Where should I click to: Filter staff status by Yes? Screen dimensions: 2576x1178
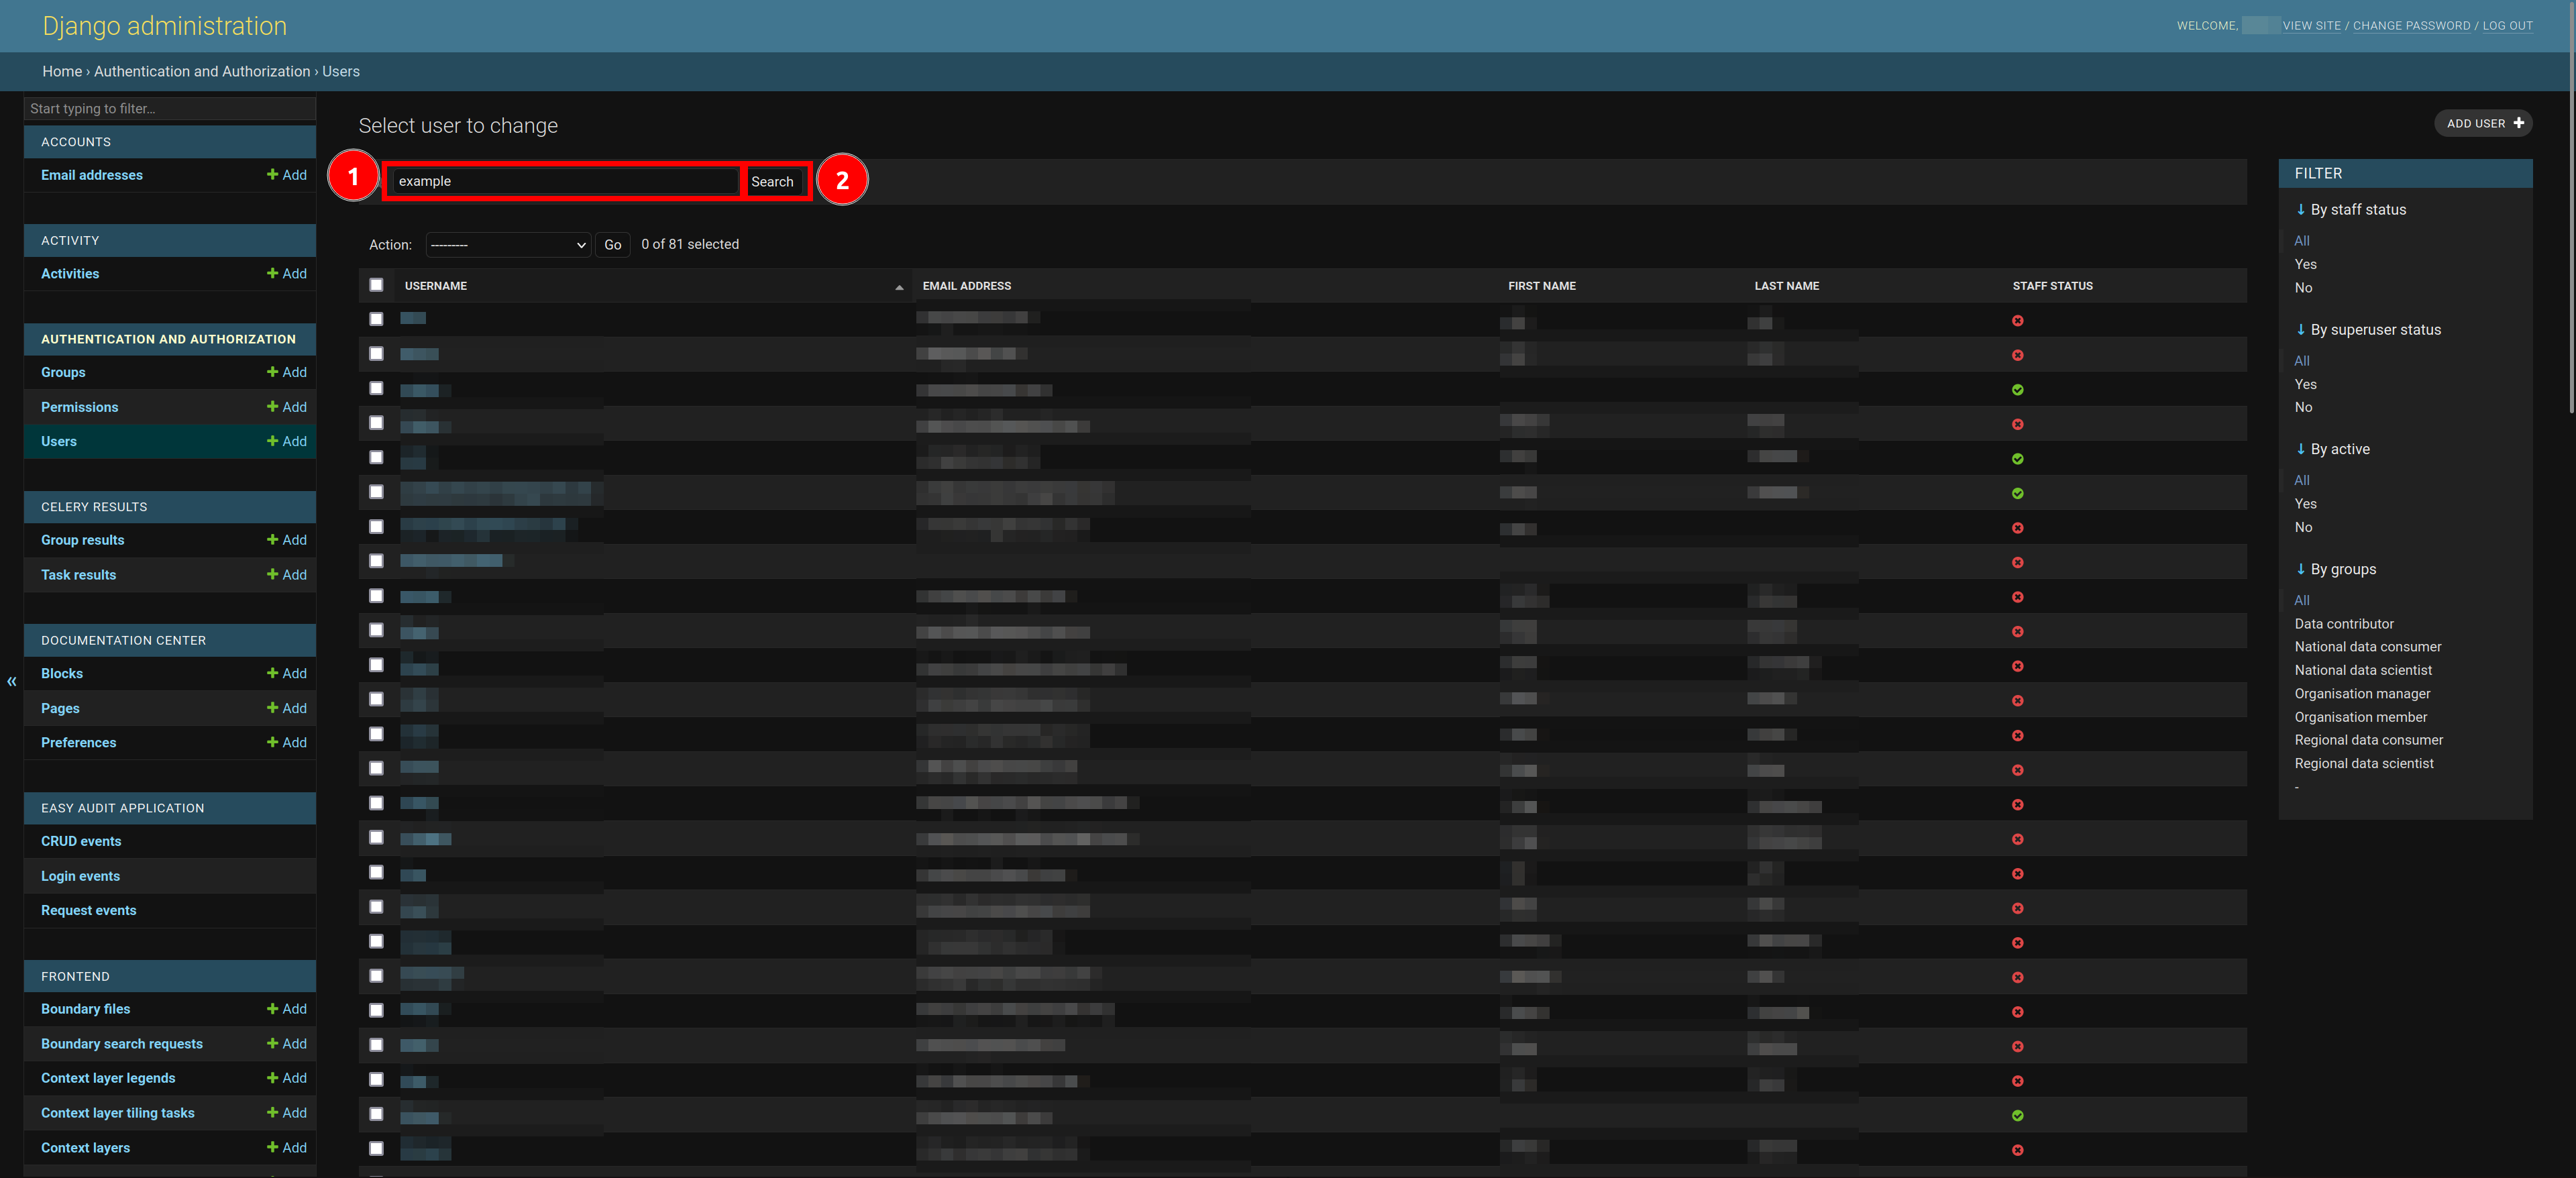(x=2305, y=264)
